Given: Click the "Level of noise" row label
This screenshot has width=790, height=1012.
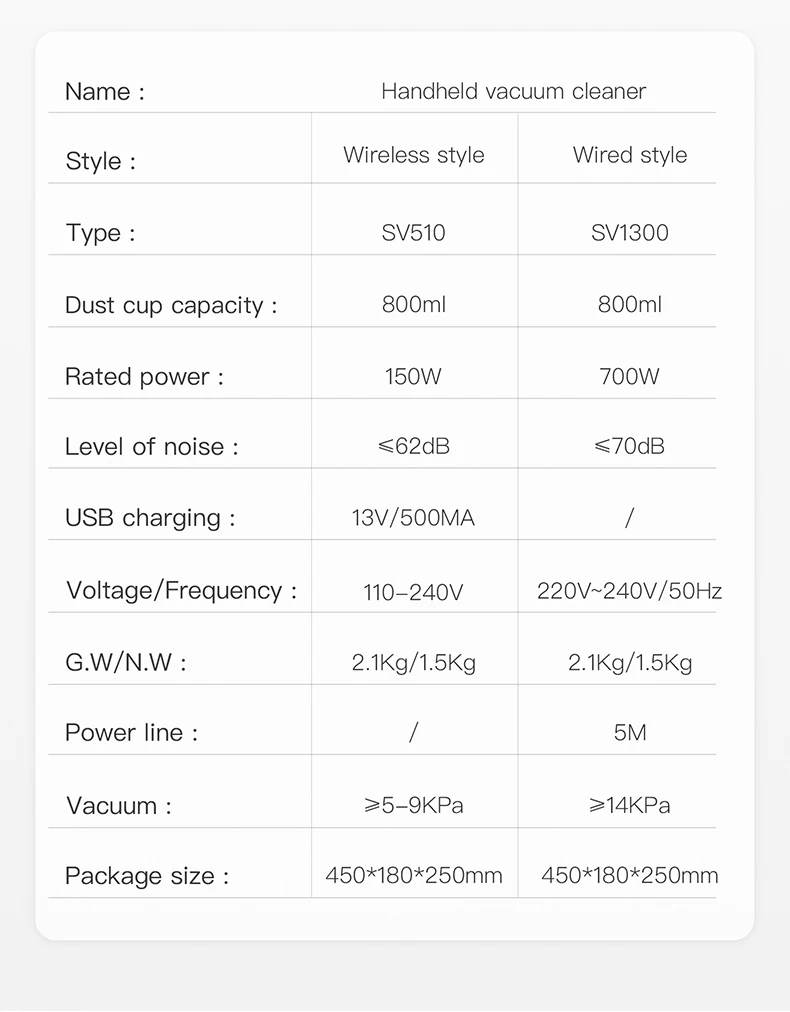Looking at the screenshot, I should click(152, 446).
